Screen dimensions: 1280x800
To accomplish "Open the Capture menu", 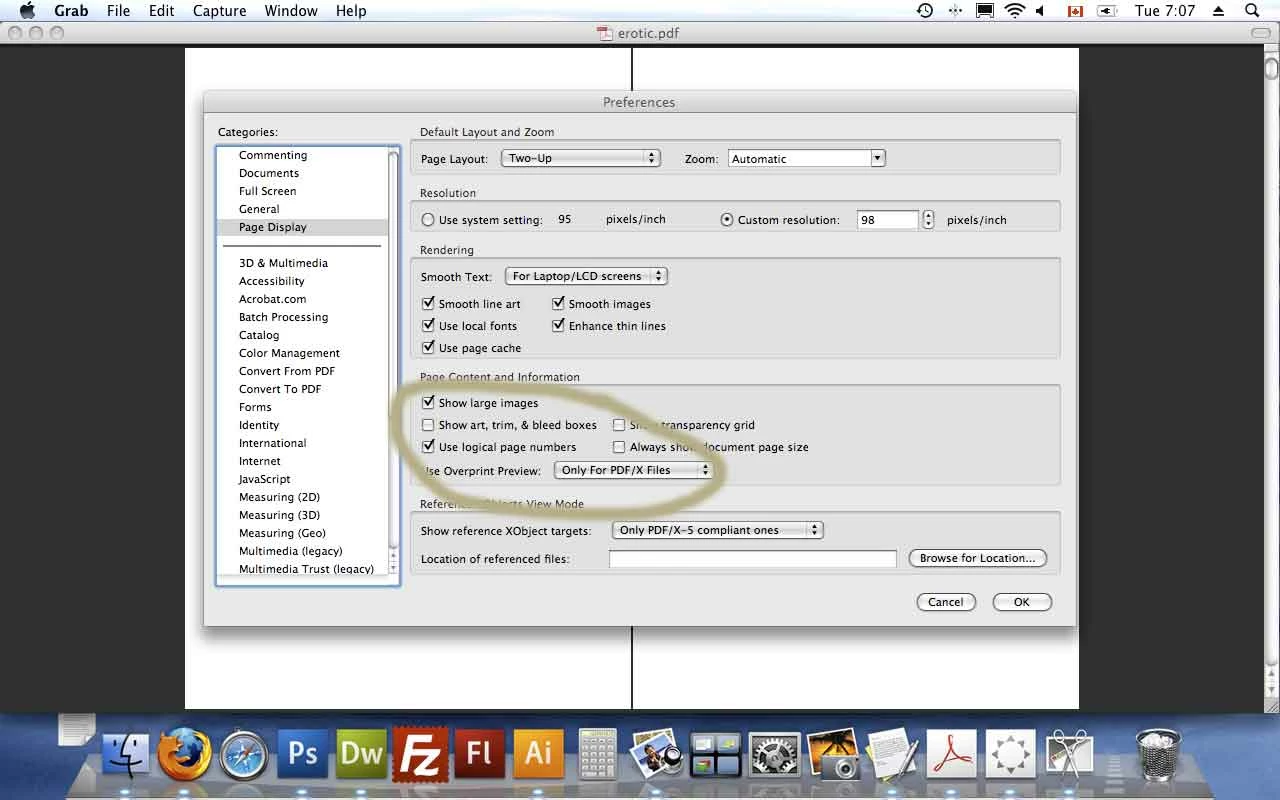I will point(219,11).
